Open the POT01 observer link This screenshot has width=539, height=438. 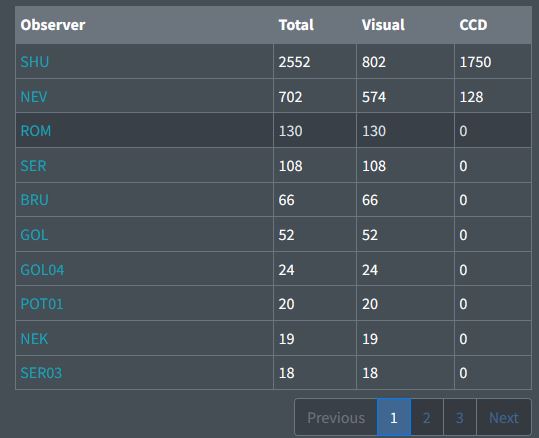tap(42, 304)
